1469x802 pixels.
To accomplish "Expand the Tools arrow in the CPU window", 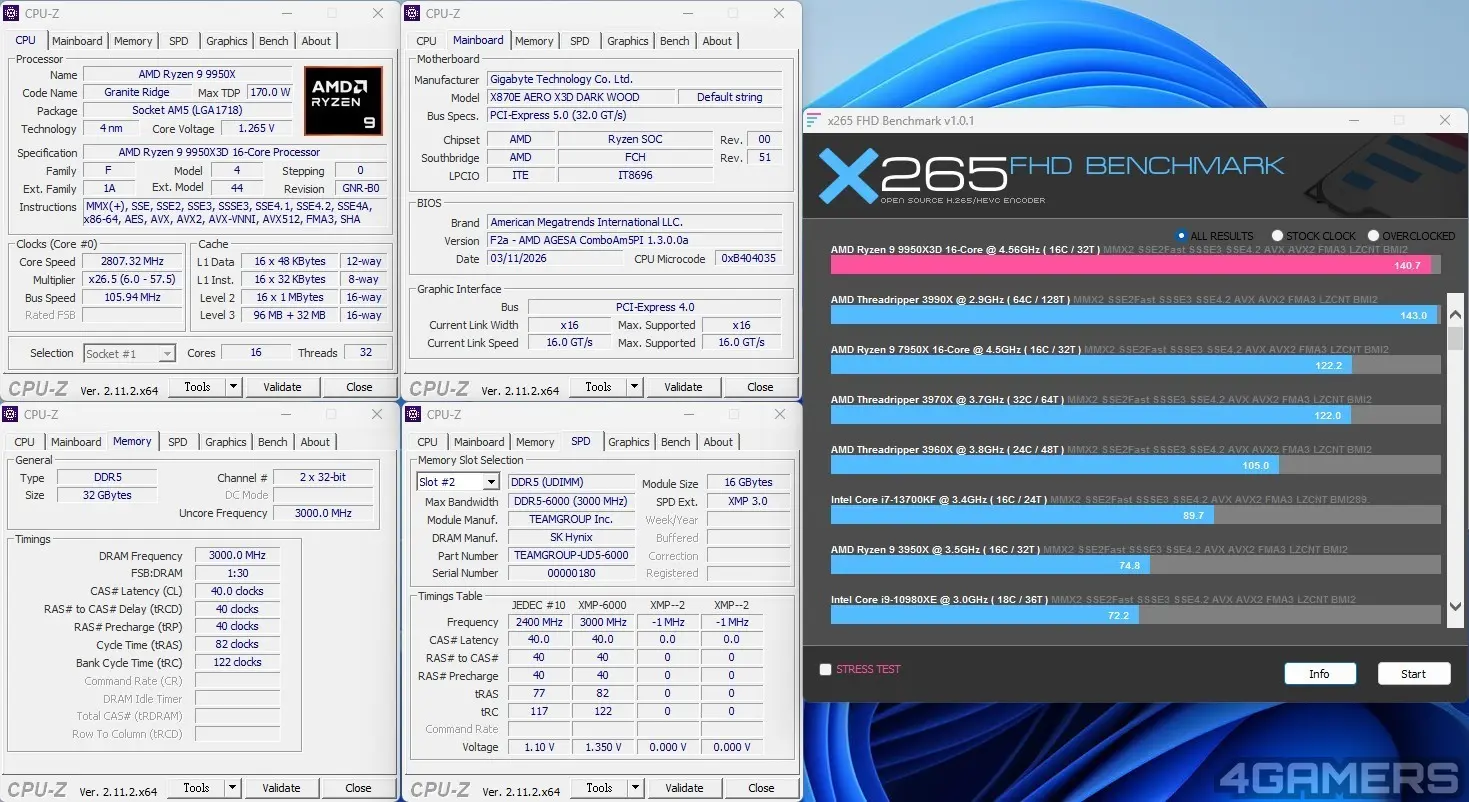I will tap(233, 387).
